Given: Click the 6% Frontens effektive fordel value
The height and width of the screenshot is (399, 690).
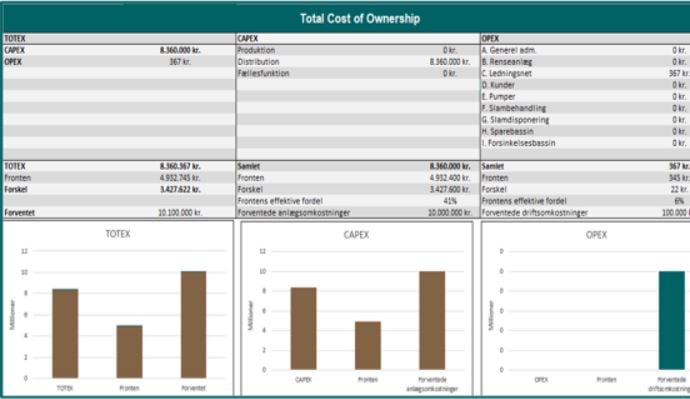Looking at the screenshot, I should 679,201.
